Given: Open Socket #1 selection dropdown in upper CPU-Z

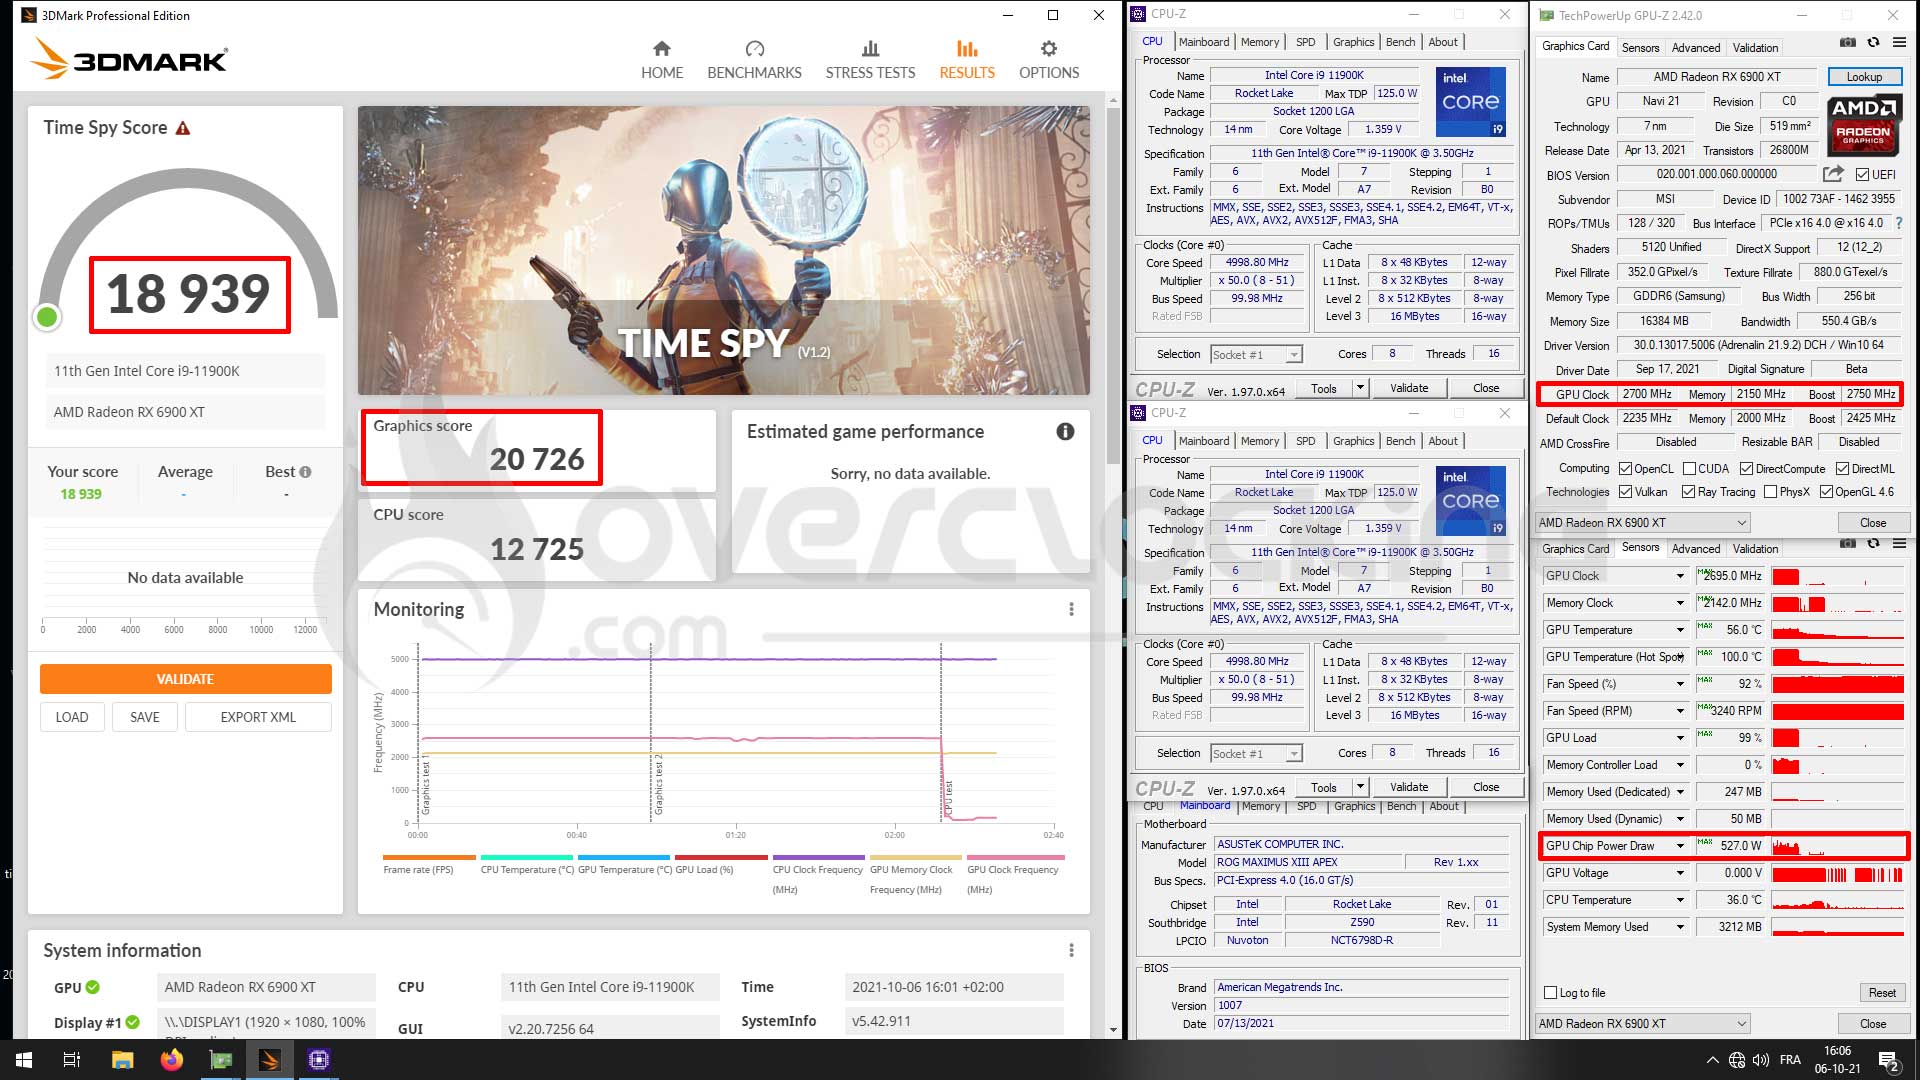Looking at the screenshot, I should coord(1256,355).
